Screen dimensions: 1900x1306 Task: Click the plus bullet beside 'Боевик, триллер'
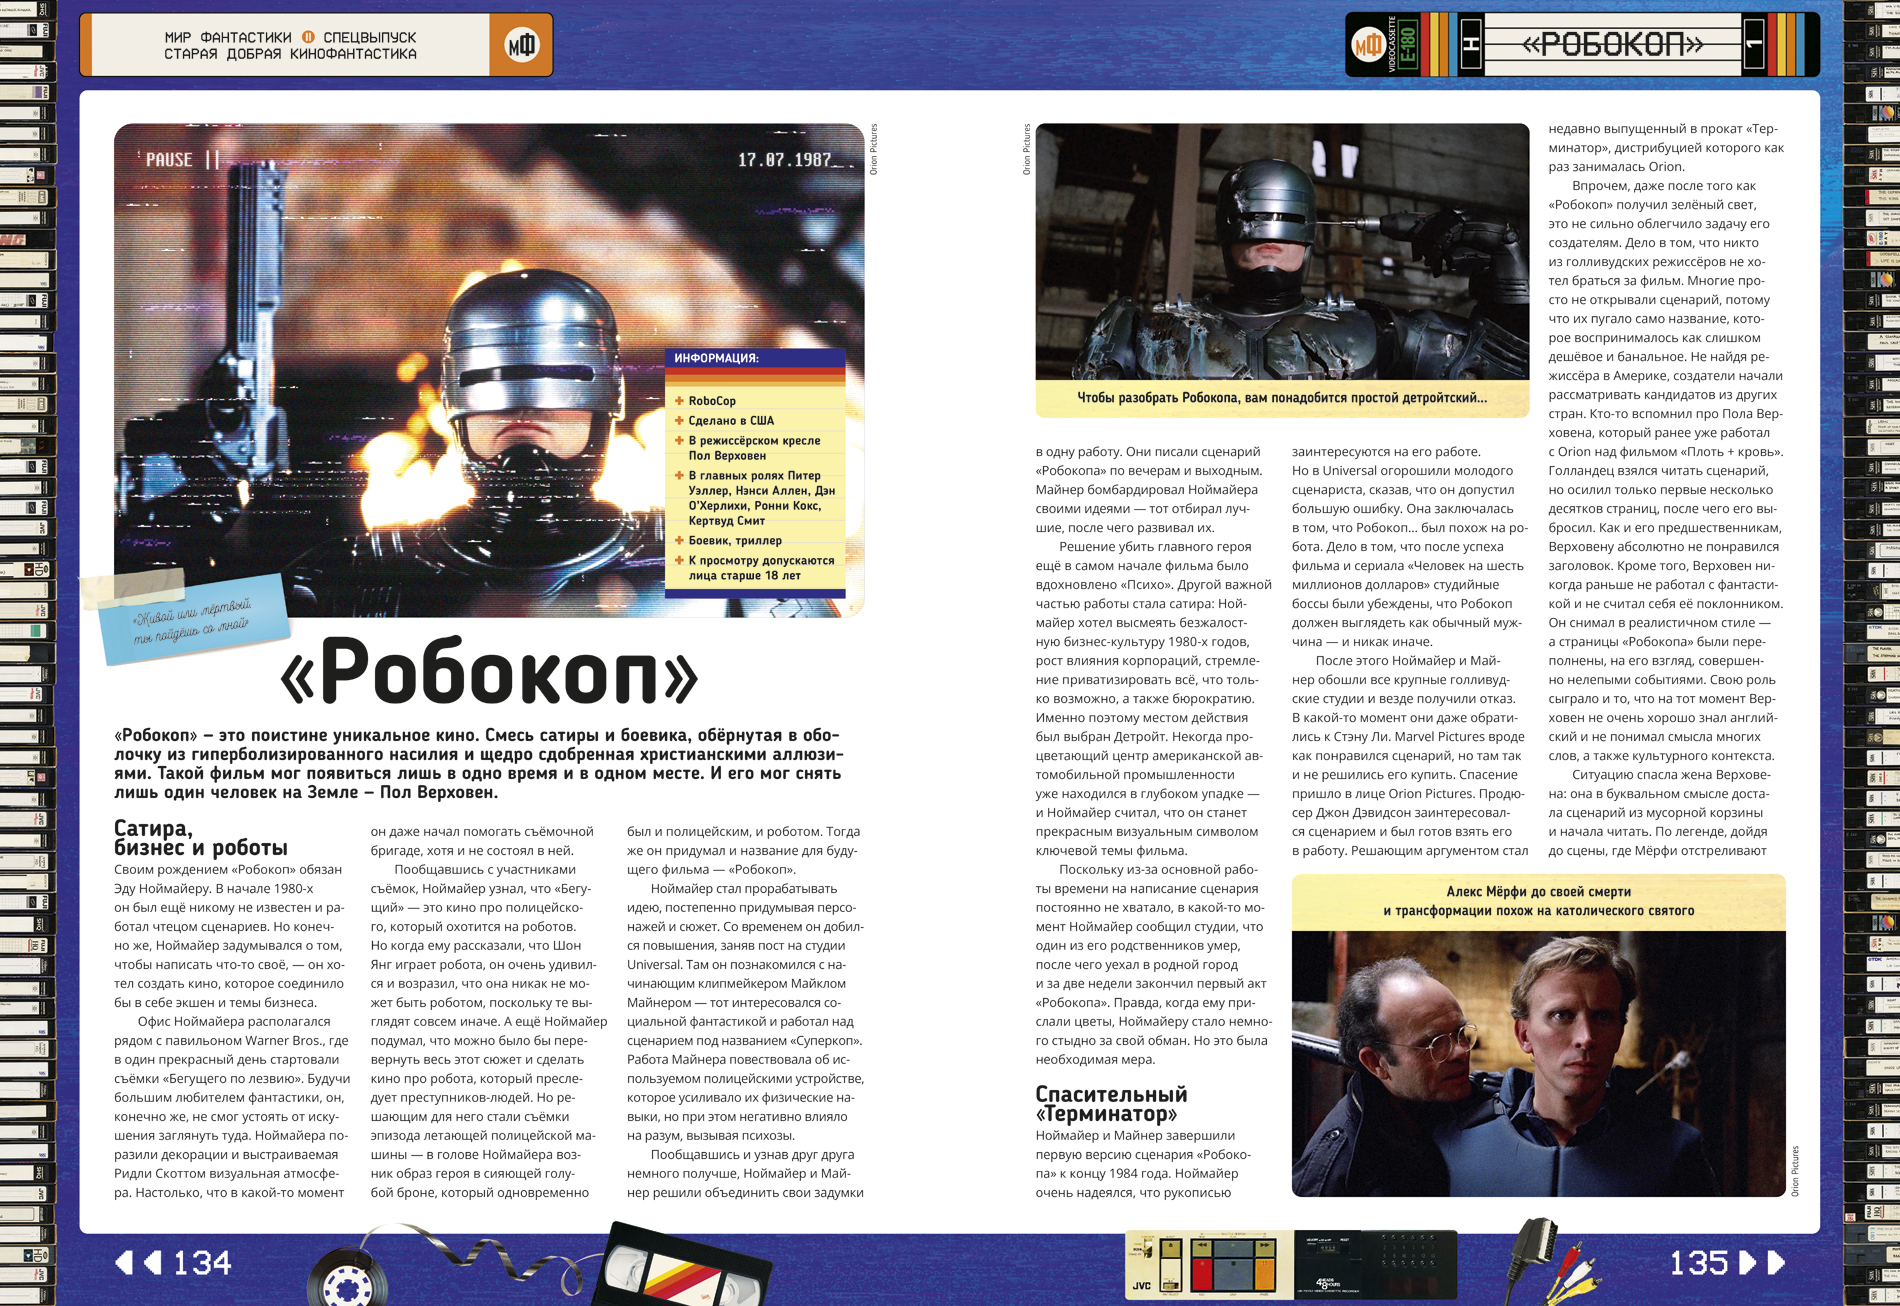[679, 541]
